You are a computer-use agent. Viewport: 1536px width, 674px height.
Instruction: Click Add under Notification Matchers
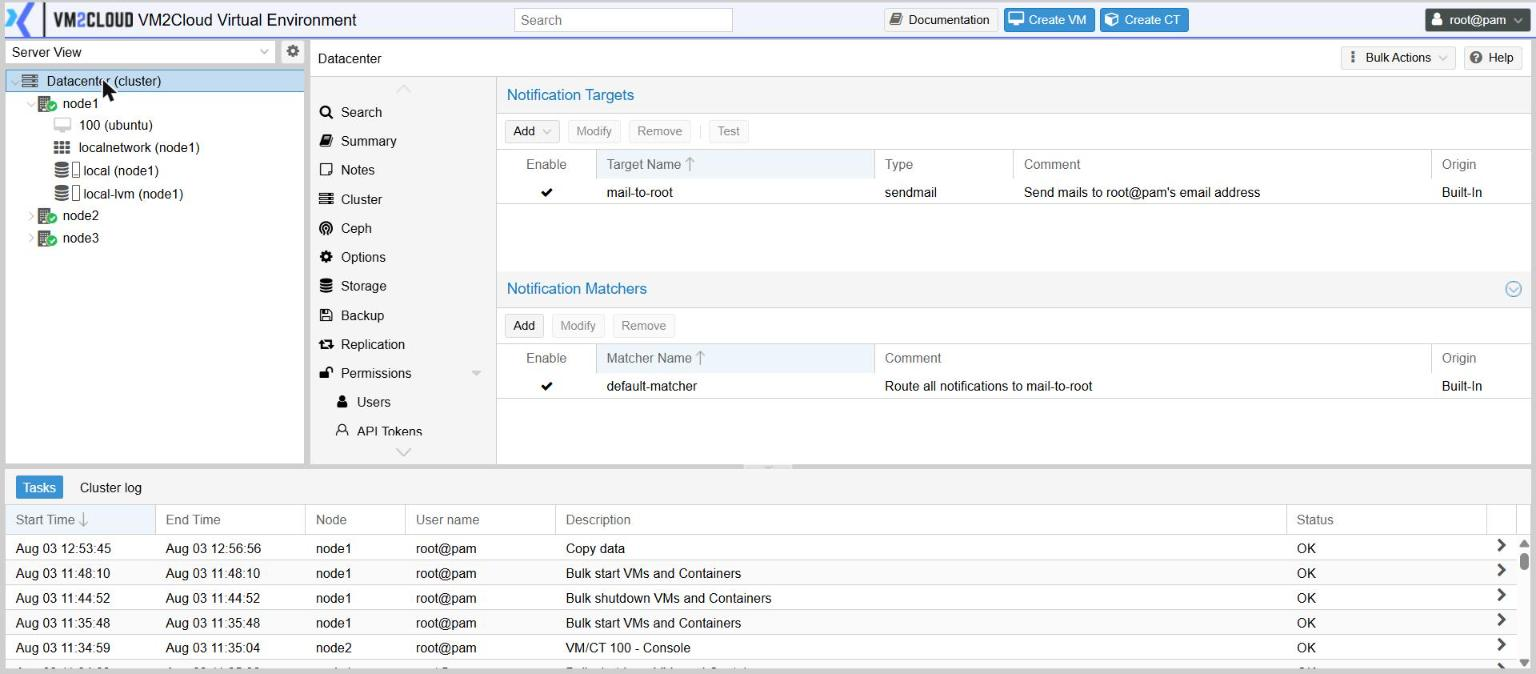pyautogui.click(x=524, y=326)
